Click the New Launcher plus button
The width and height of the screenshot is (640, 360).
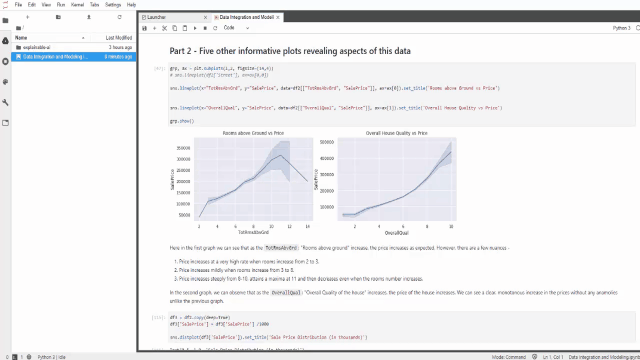(27, 17)
